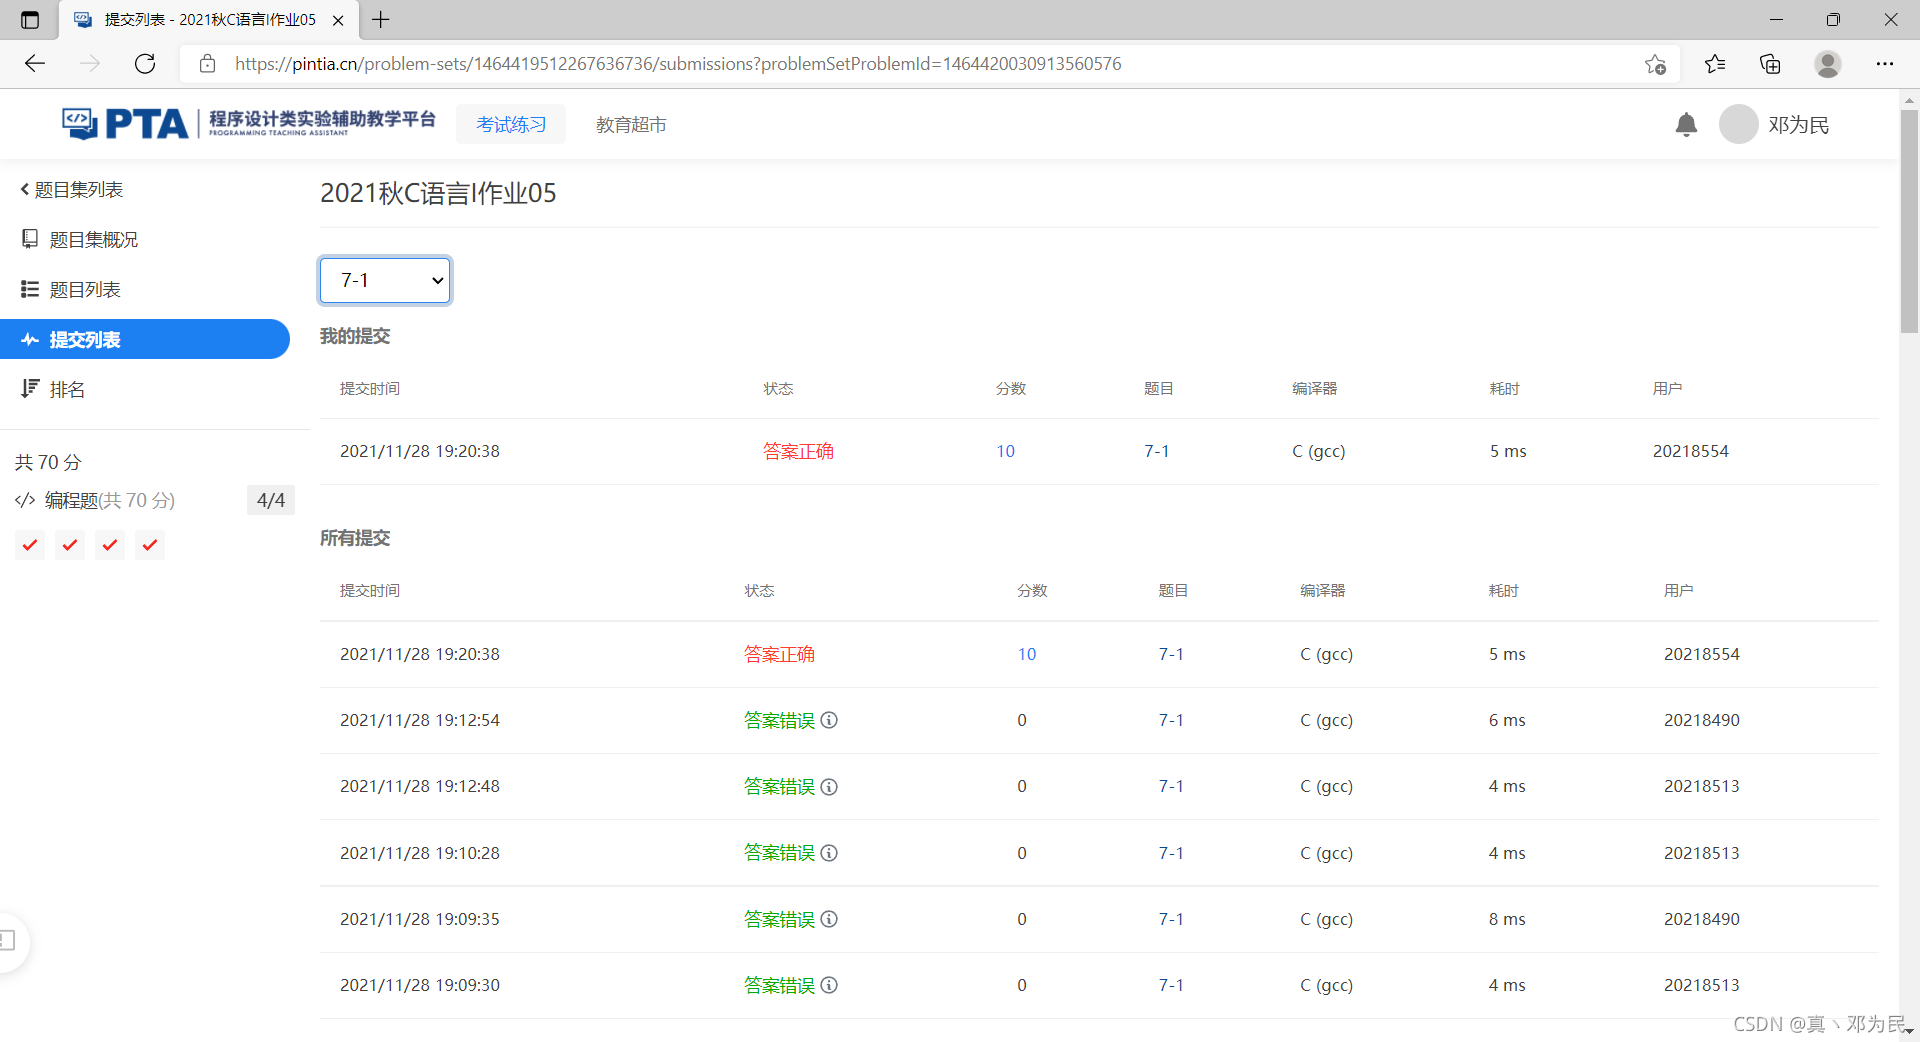
Task: Open 题目列表 in sidebar
Action: pyautogui.click(x=71, y=290)
